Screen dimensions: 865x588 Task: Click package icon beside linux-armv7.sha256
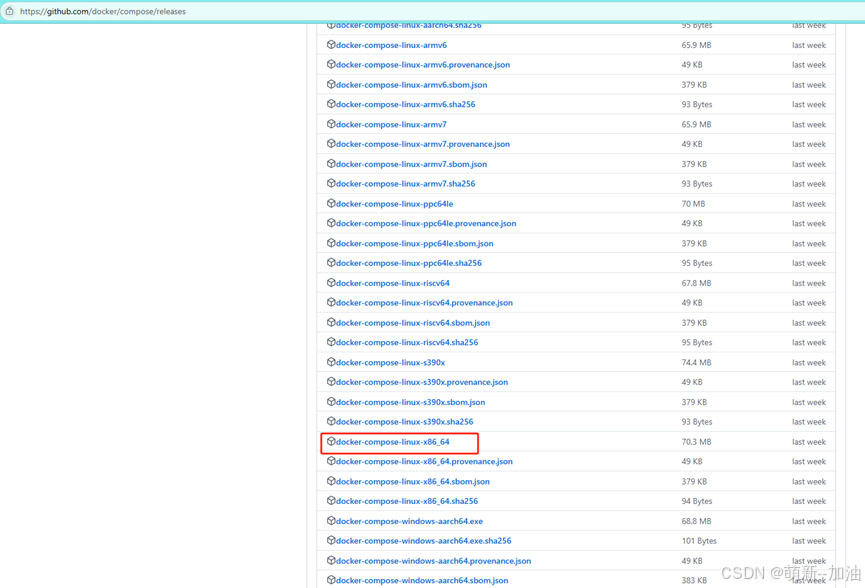331,184
